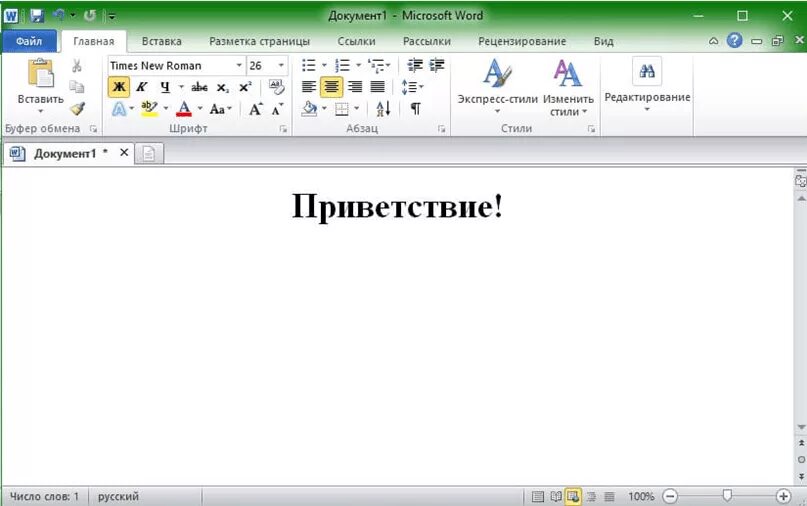Click the Grow Font icon
807x506 pixels.
point(255,109)
